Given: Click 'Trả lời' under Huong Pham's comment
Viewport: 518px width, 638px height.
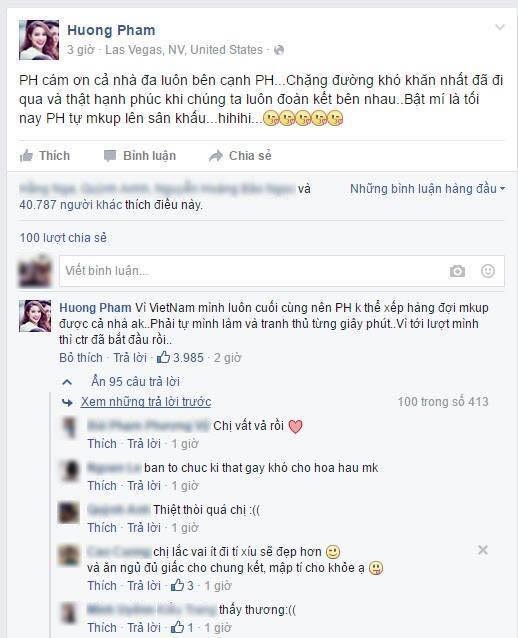Looking at the screenshot, I should point(130,358).
